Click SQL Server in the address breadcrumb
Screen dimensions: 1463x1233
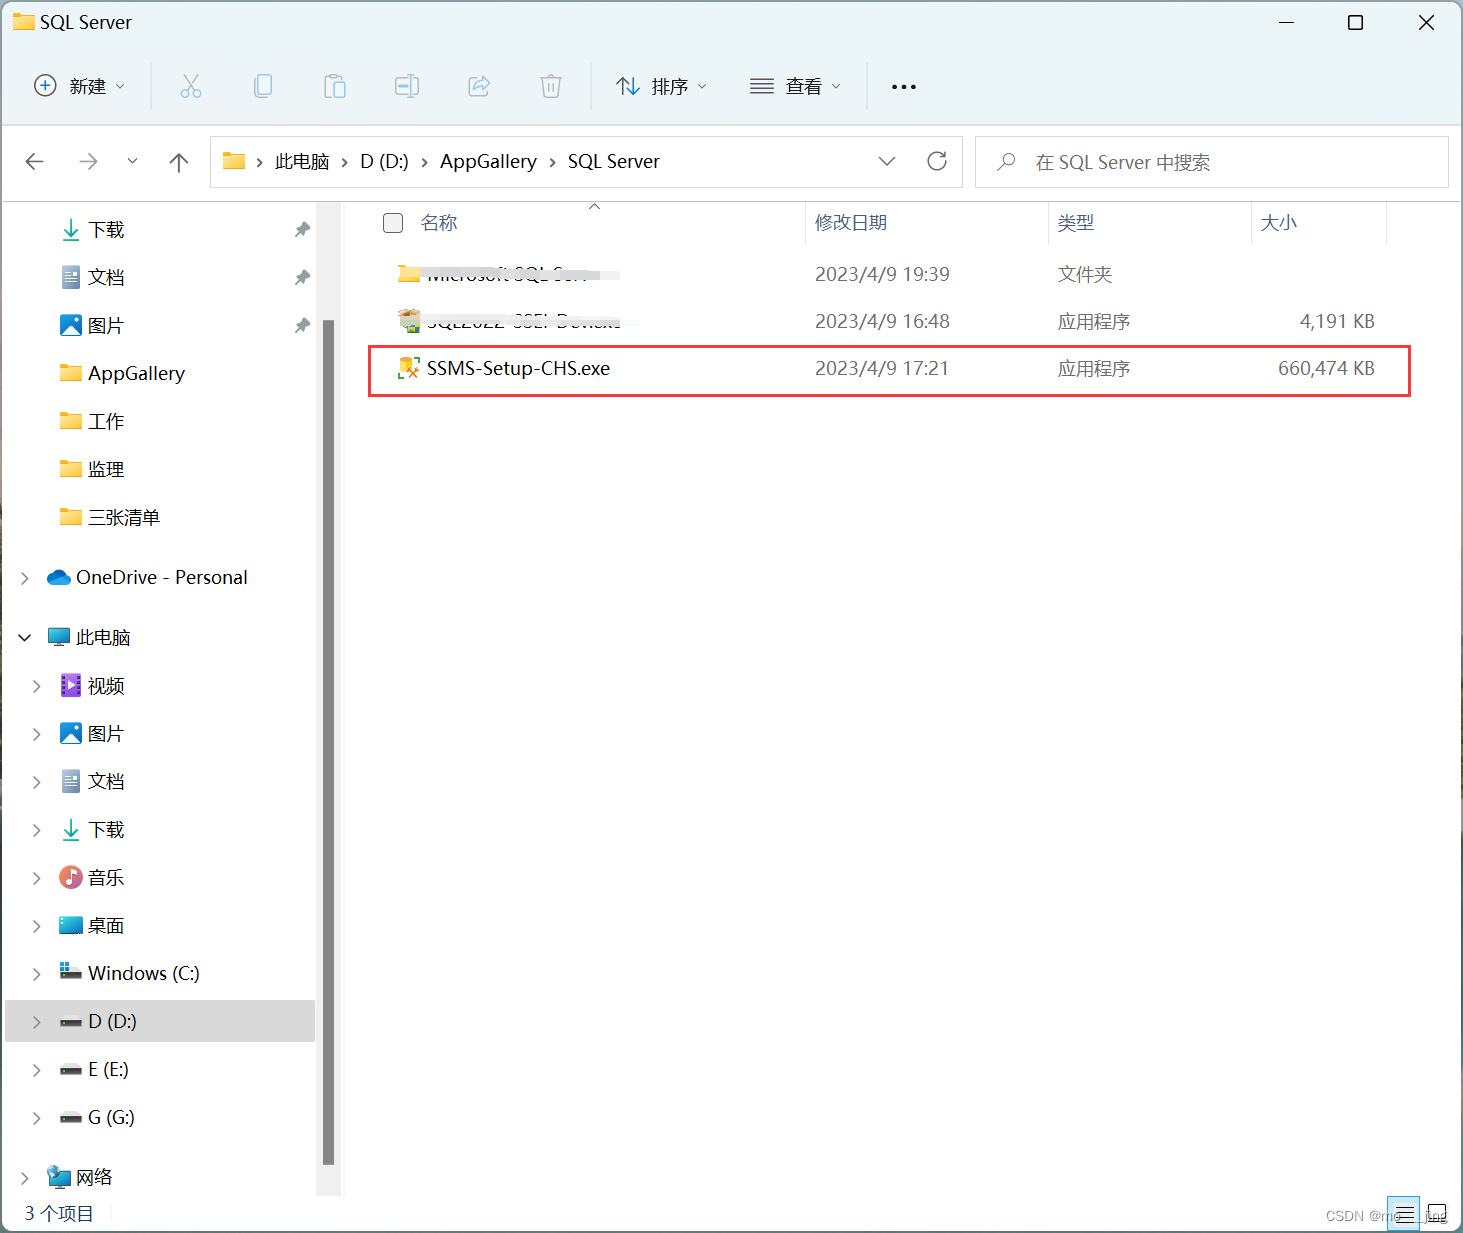point(614,161)
